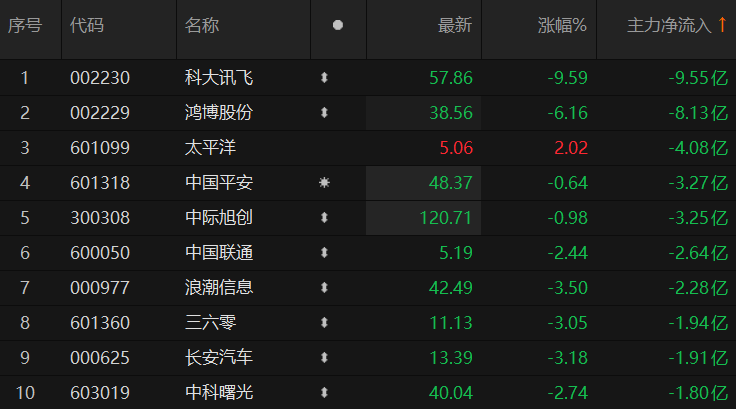Image resolution: width=736 pixels, height=409 pixels.
Task: Click the marker icon next to 中科曙光
Action: (324, 393)
